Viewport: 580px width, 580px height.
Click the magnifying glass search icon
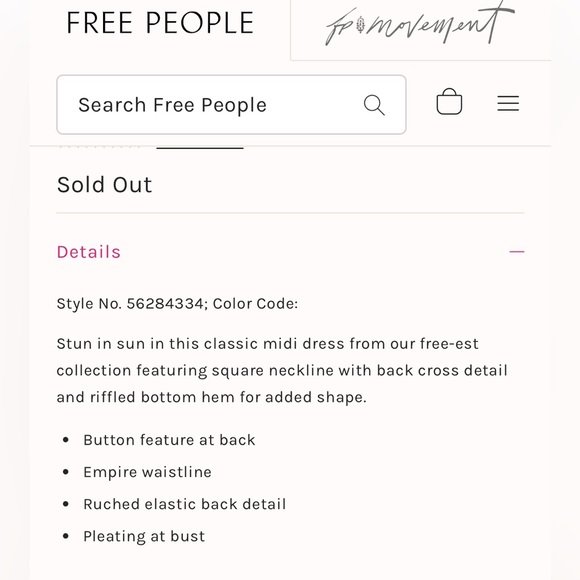(374, 105)
